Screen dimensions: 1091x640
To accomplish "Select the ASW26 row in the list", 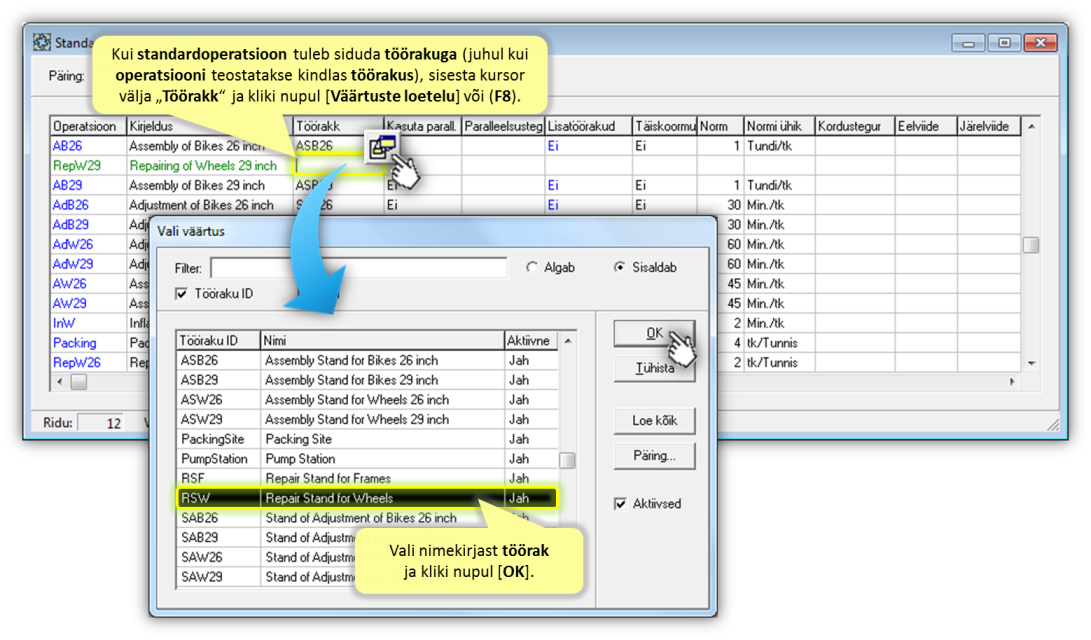I will click(367, 400).
